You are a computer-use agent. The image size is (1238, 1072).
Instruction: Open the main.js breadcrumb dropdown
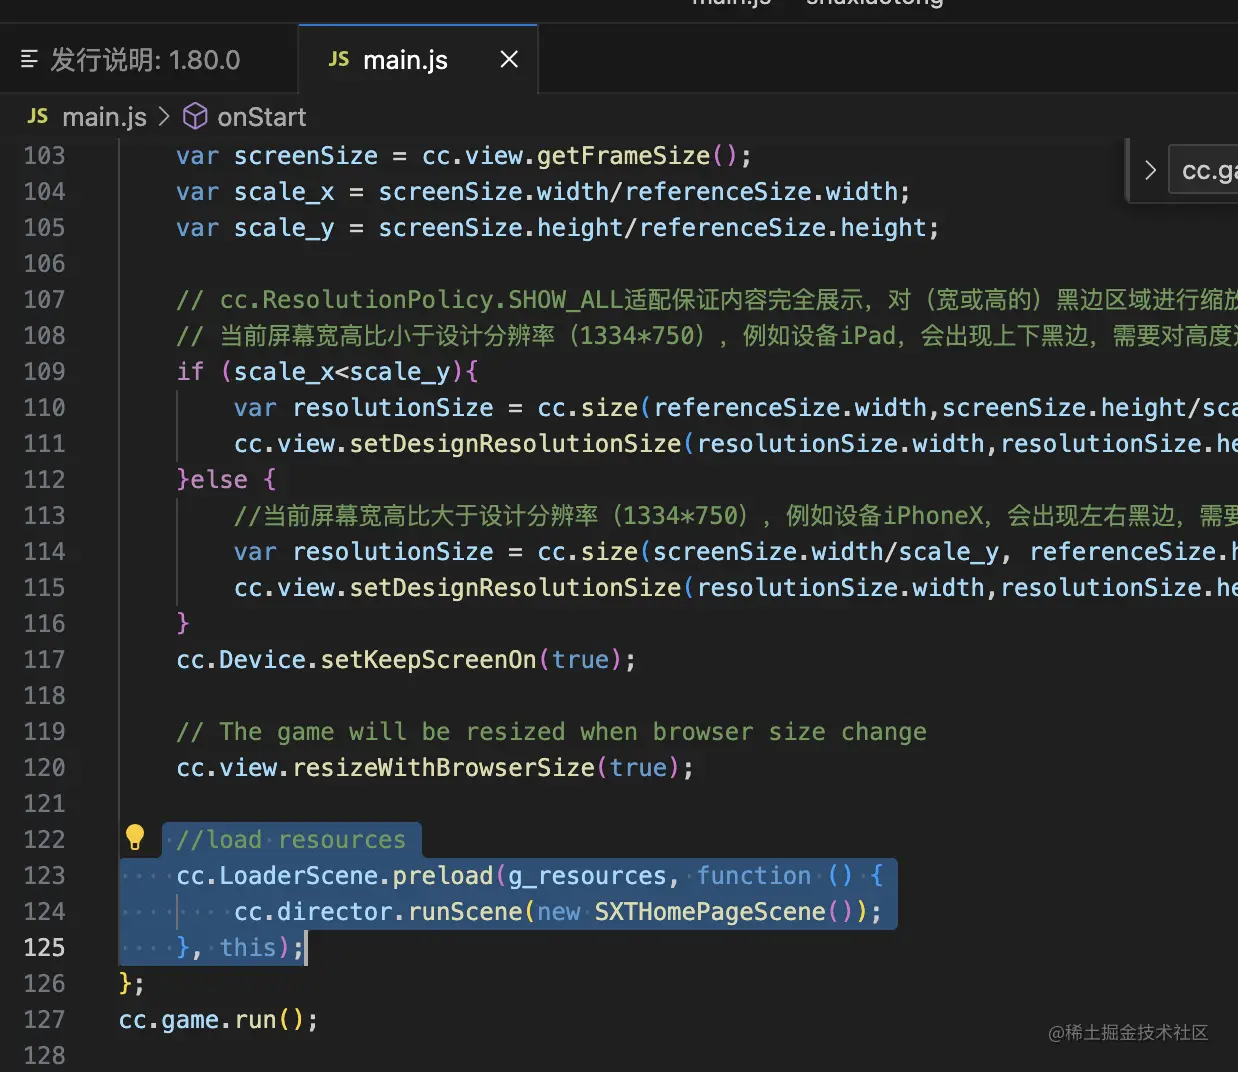pyautogui.click(x=104, y=116)
